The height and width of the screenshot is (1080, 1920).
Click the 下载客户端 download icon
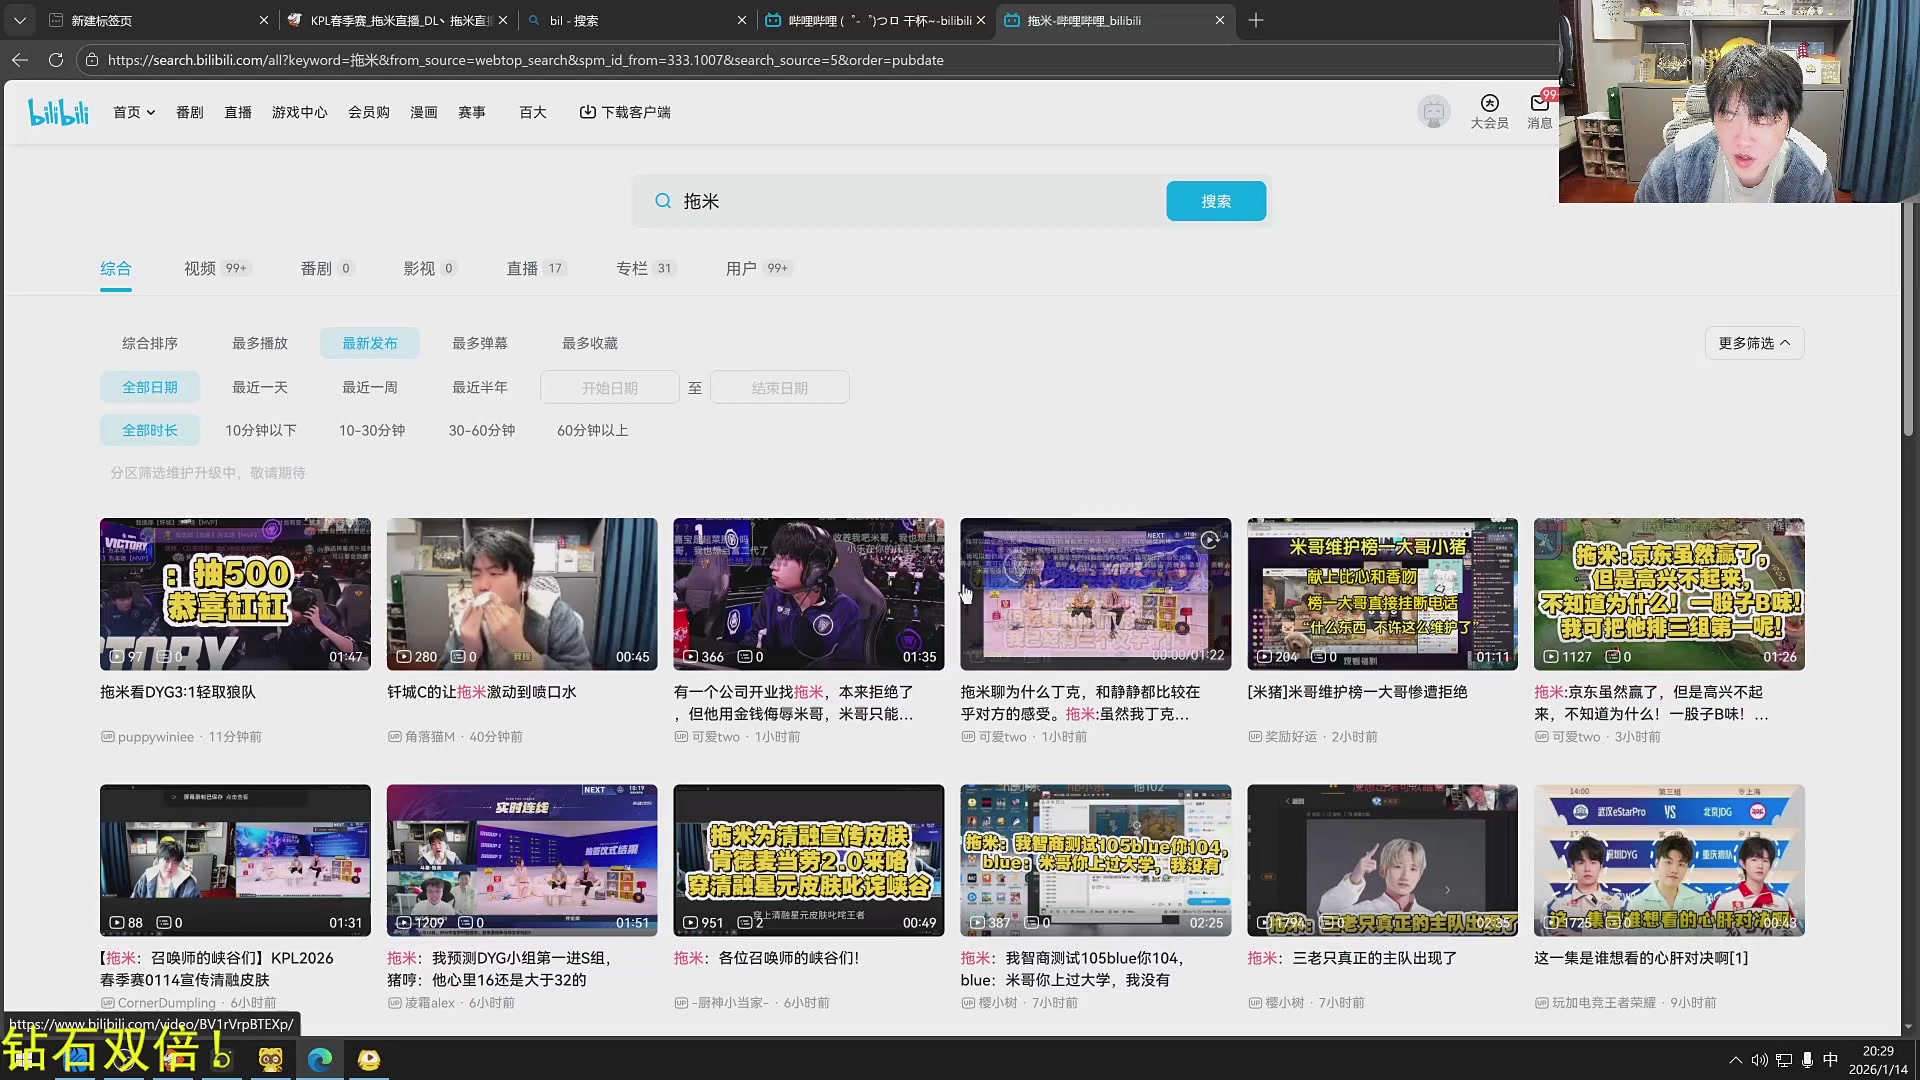pos(588,112)
